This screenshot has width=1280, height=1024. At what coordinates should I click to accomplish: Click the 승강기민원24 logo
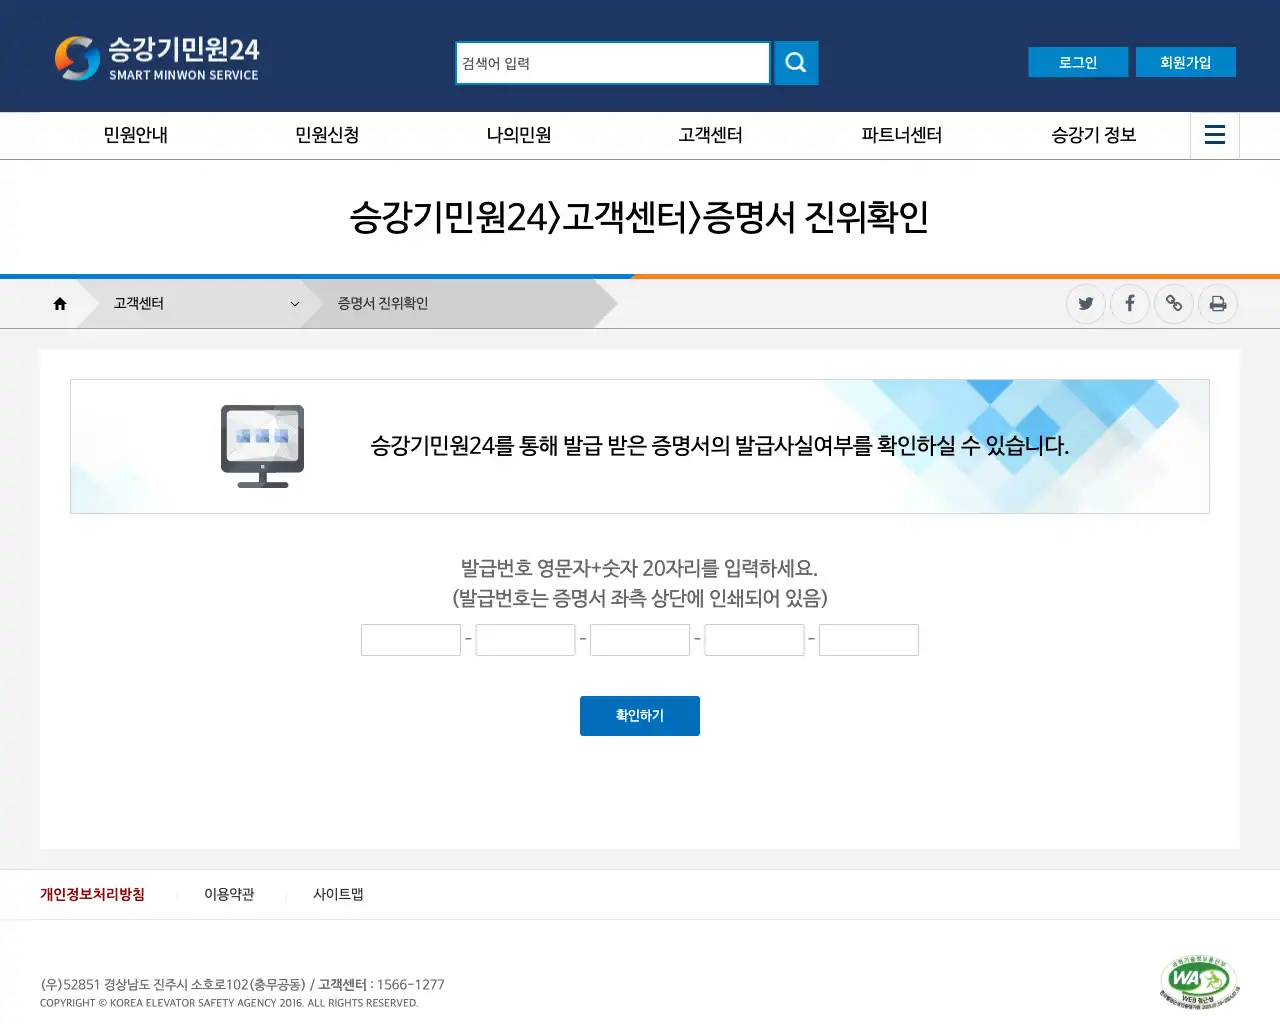pos(157,58)
